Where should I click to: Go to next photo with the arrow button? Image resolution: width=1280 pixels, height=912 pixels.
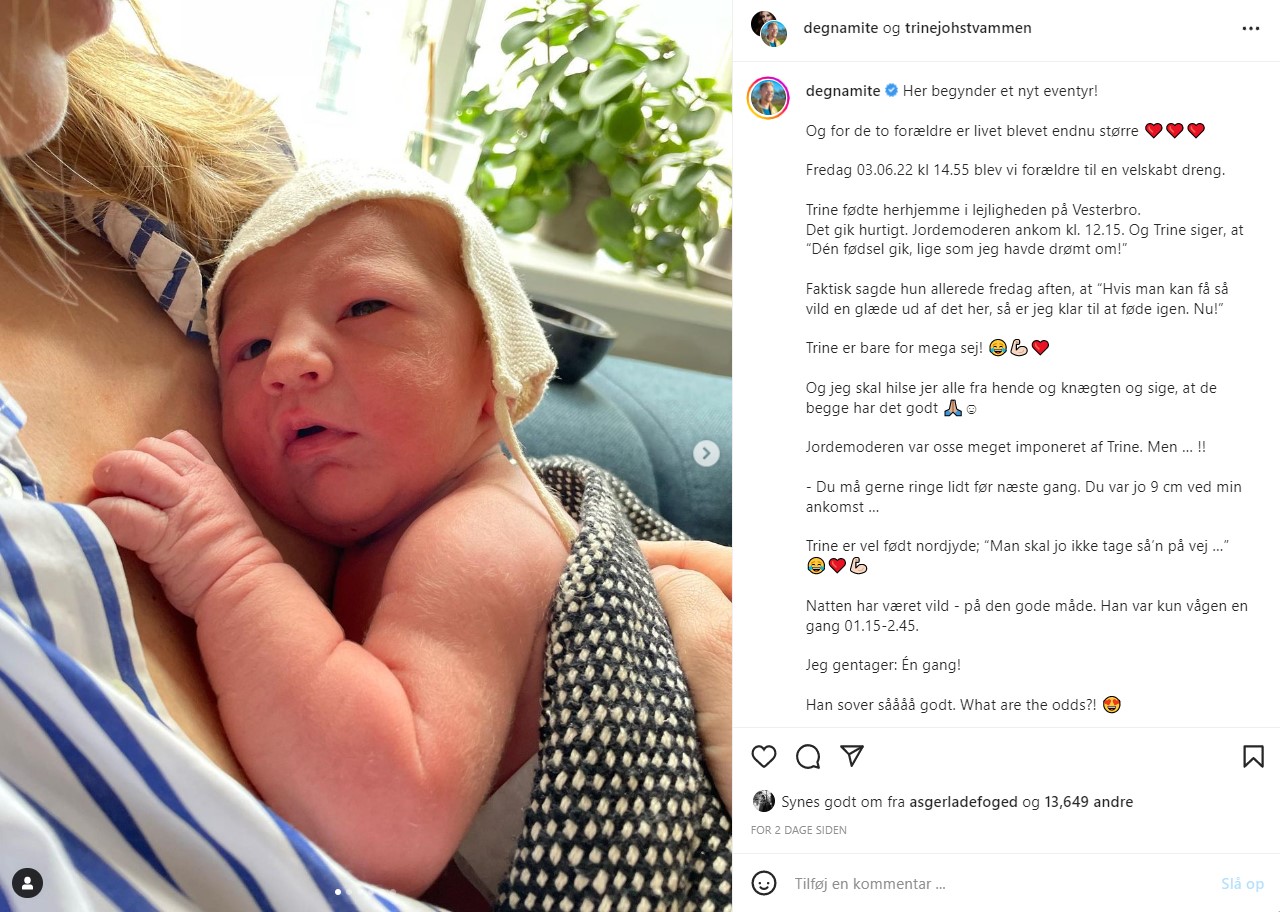coord(706,453)
